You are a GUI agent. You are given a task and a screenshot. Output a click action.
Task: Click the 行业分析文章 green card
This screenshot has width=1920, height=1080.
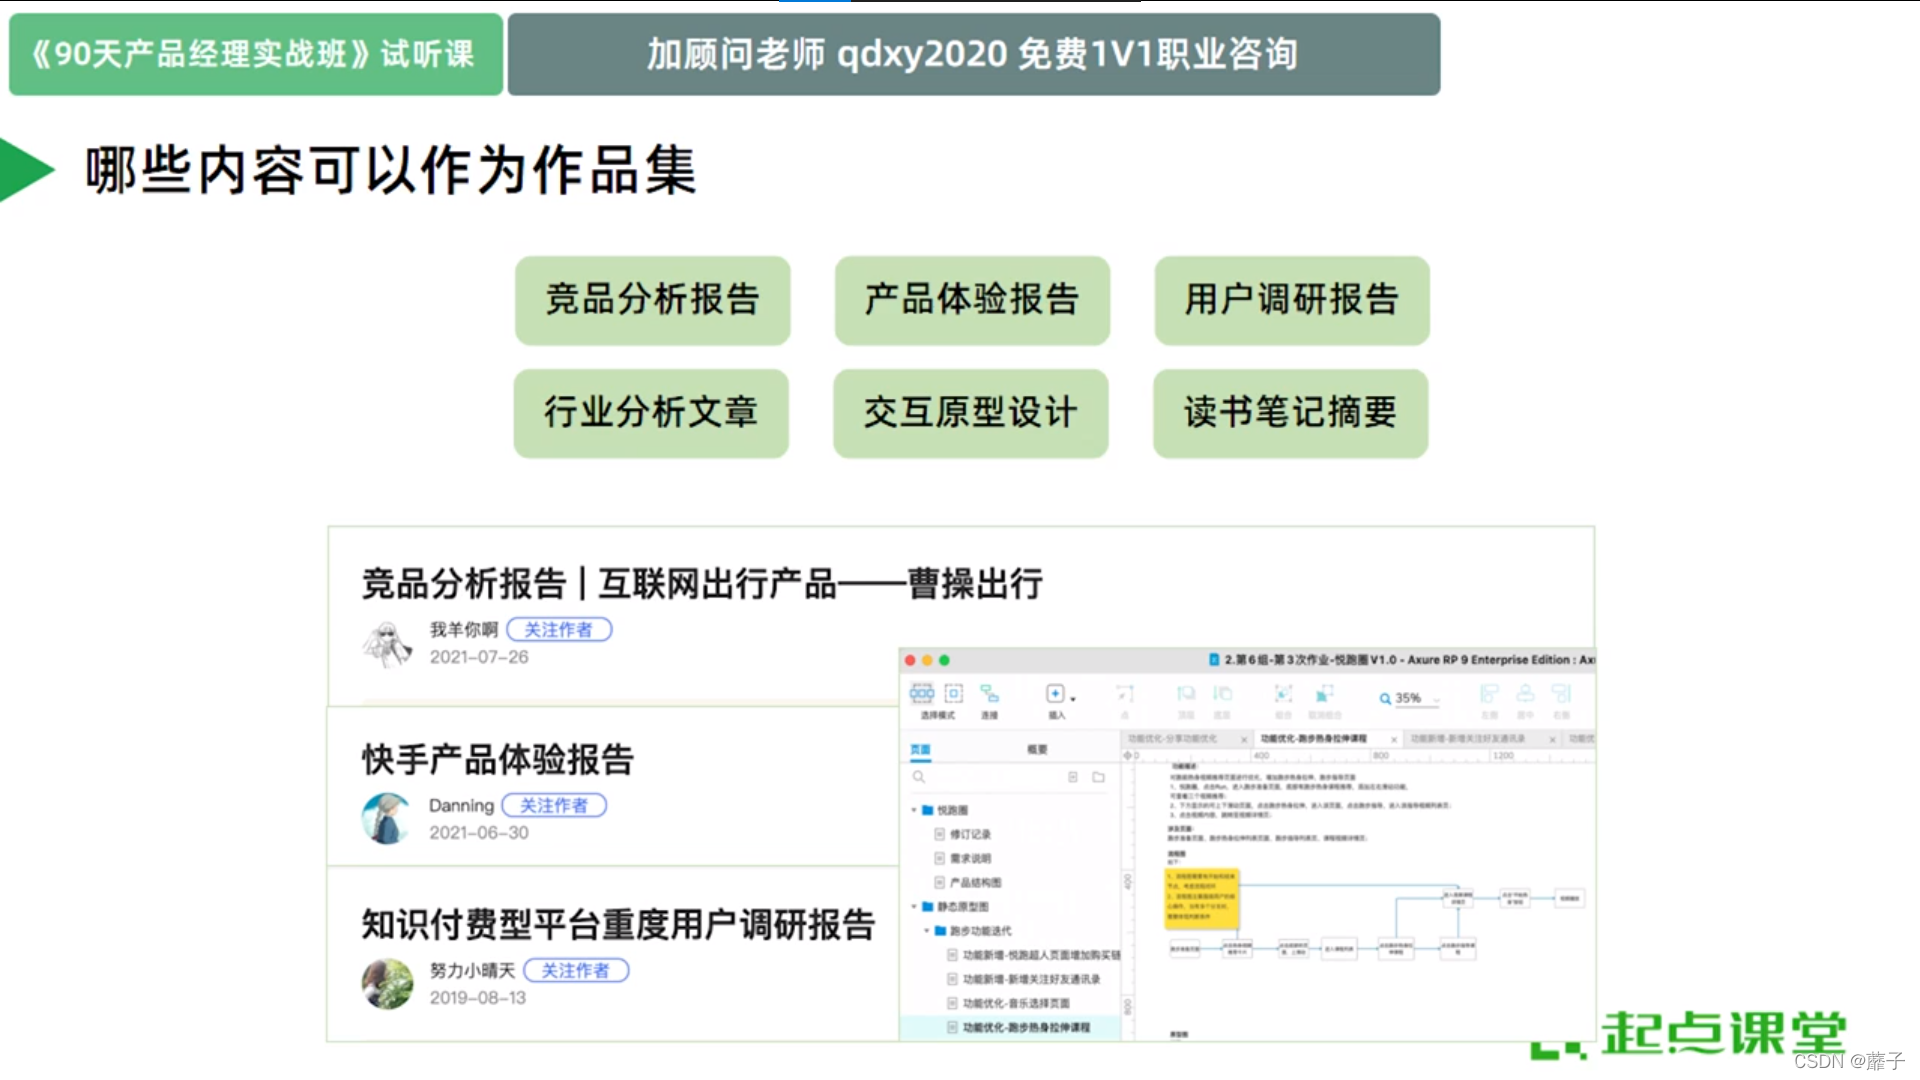[651, 413]
